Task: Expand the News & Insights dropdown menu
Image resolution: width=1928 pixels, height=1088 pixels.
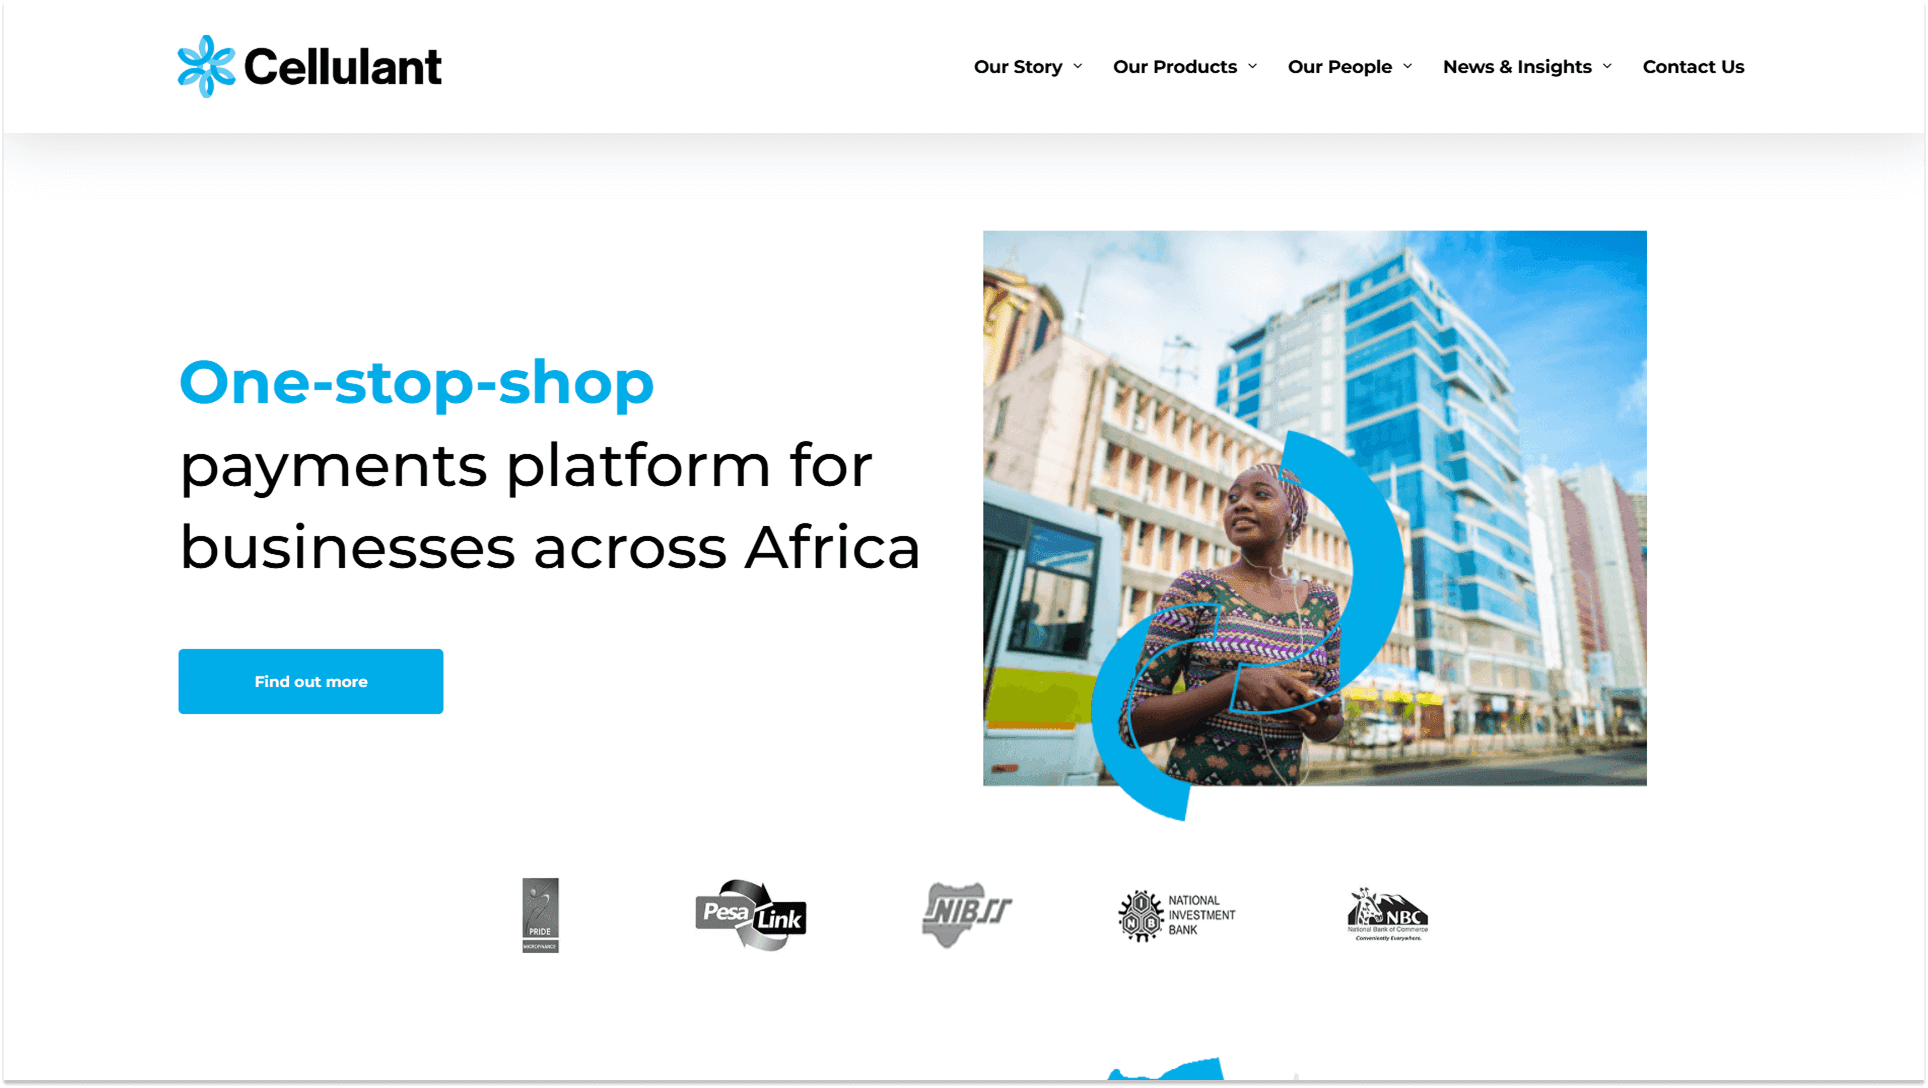Action: coord(1527,66)
